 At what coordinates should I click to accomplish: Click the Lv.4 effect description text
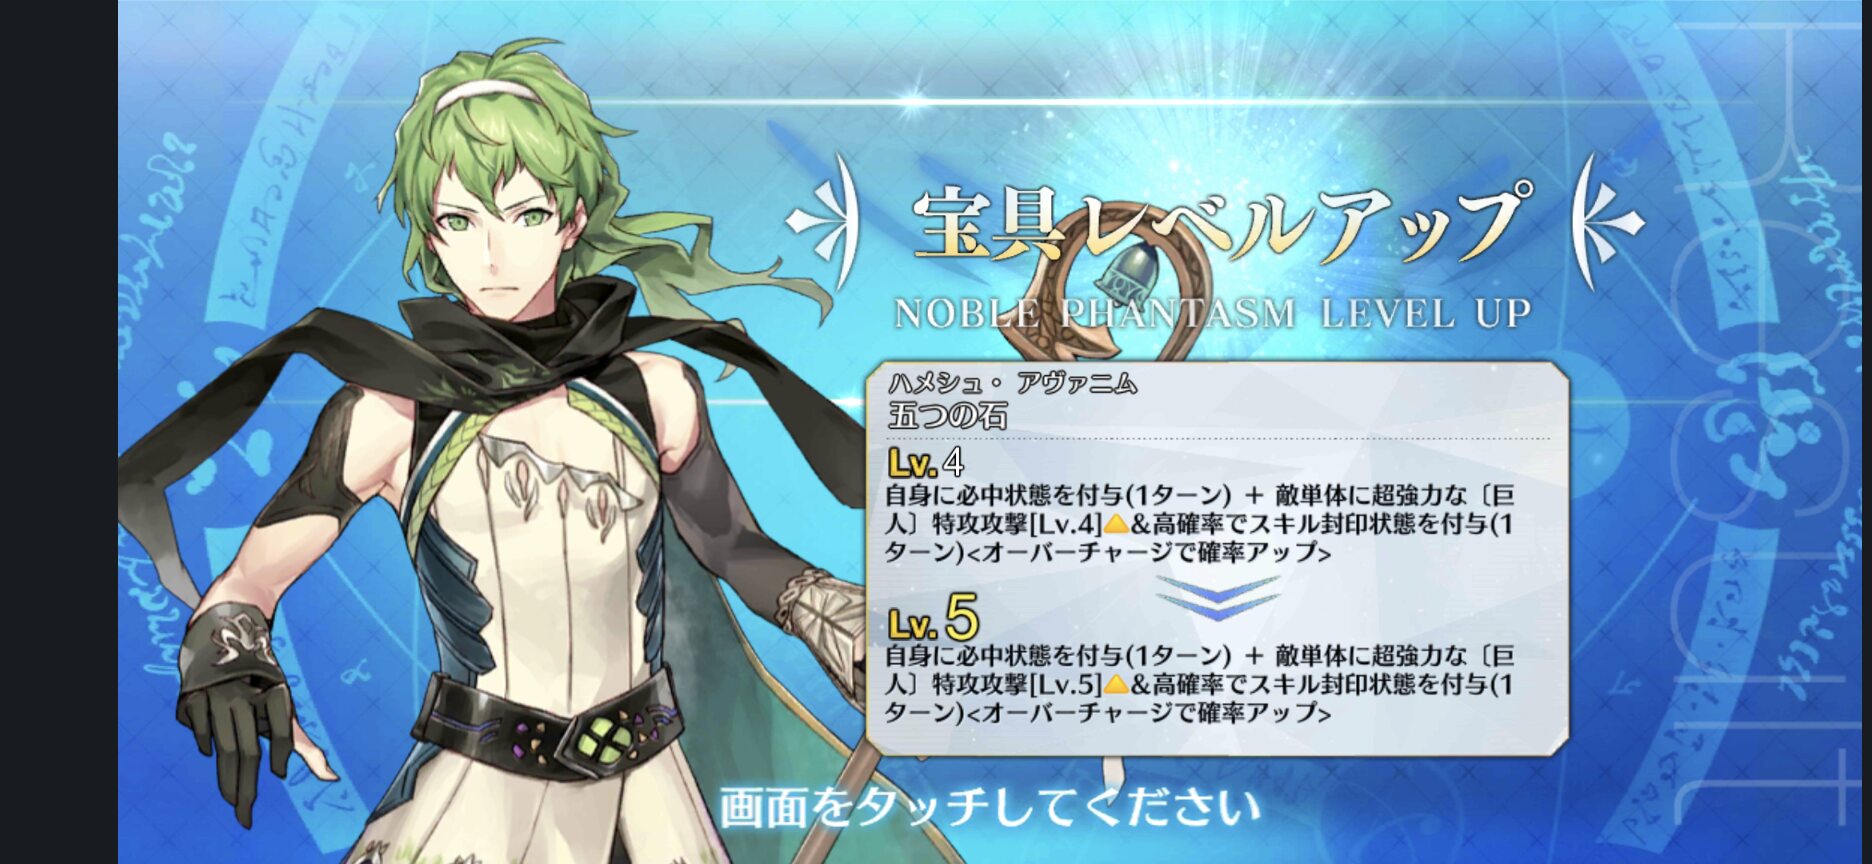(x=1200, y=523)
